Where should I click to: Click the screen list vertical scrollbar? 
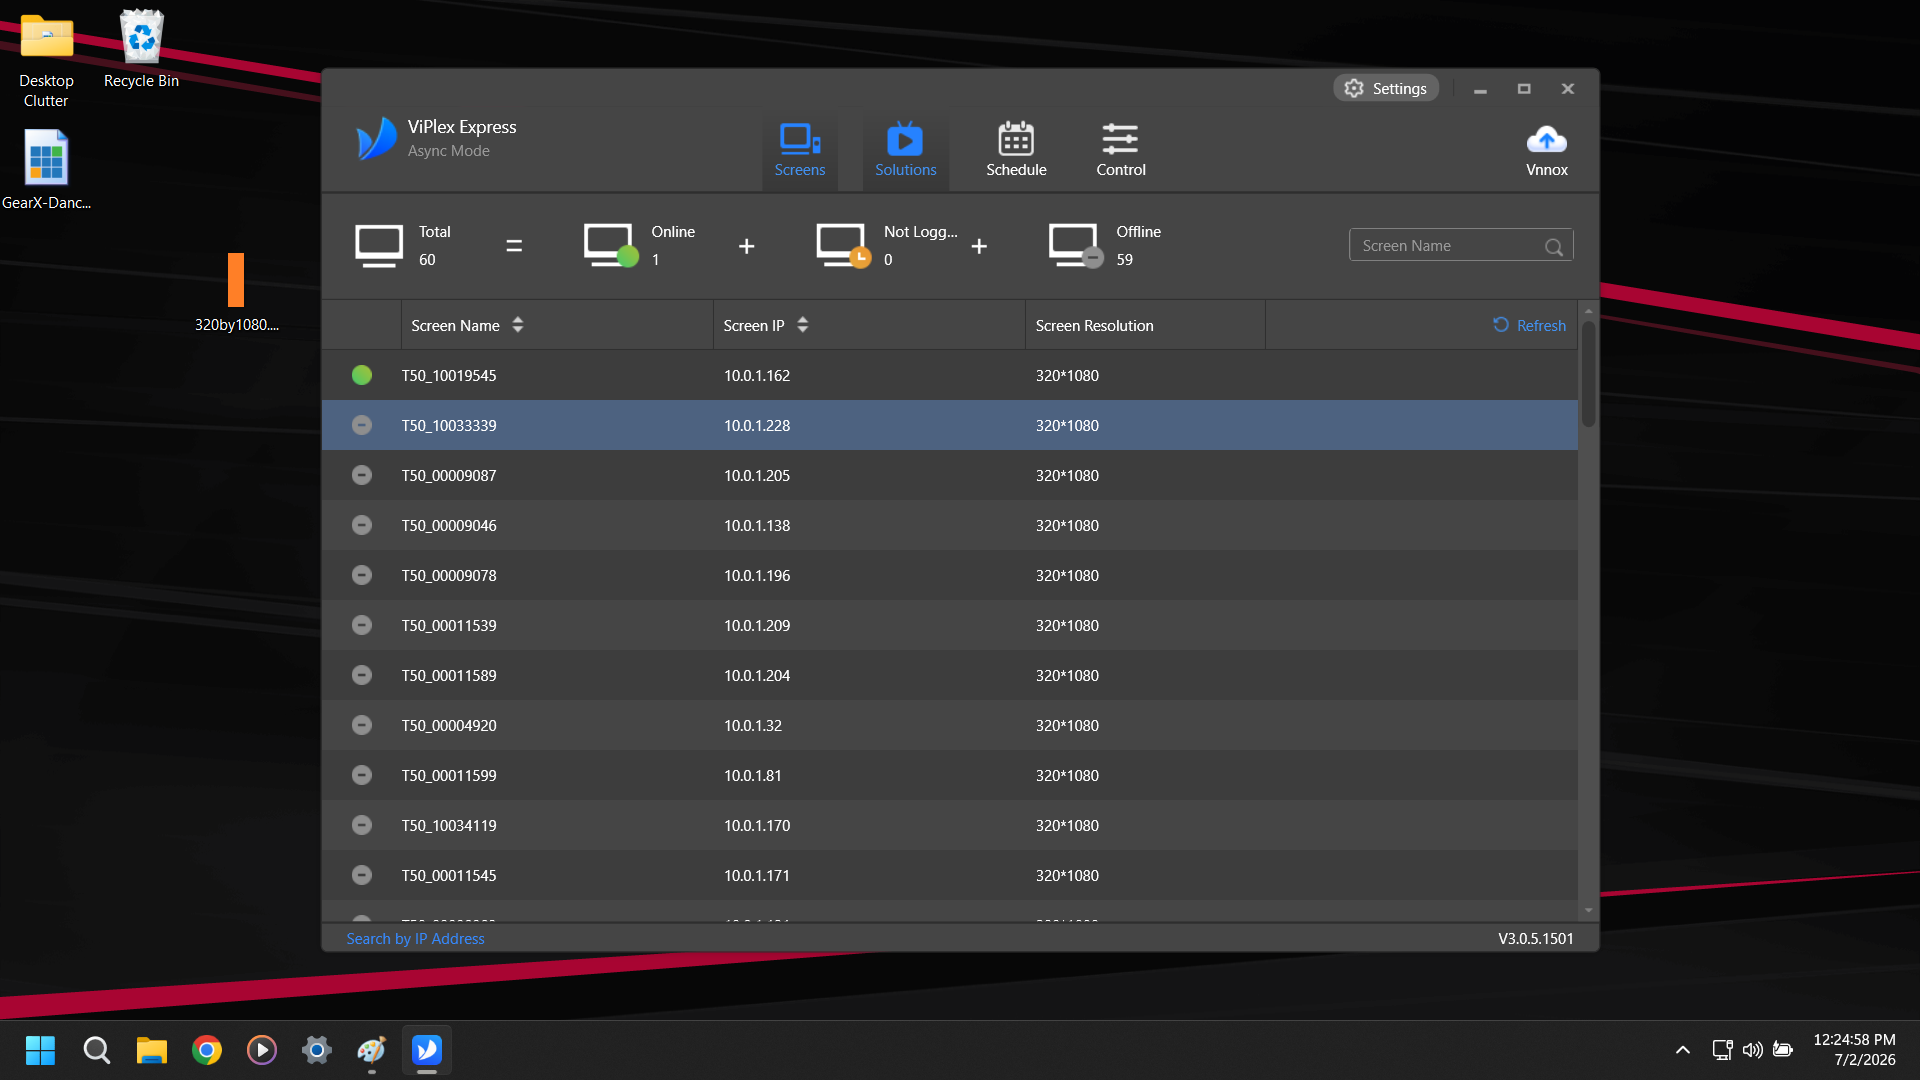click(1588, 373)
